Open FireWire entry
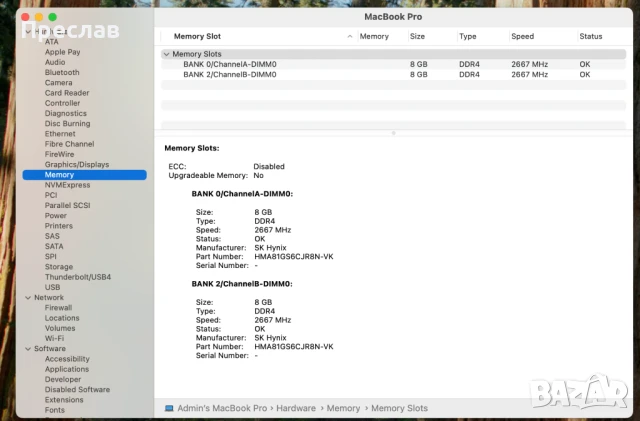Screen dimensions: 640x421 [60, 154]
